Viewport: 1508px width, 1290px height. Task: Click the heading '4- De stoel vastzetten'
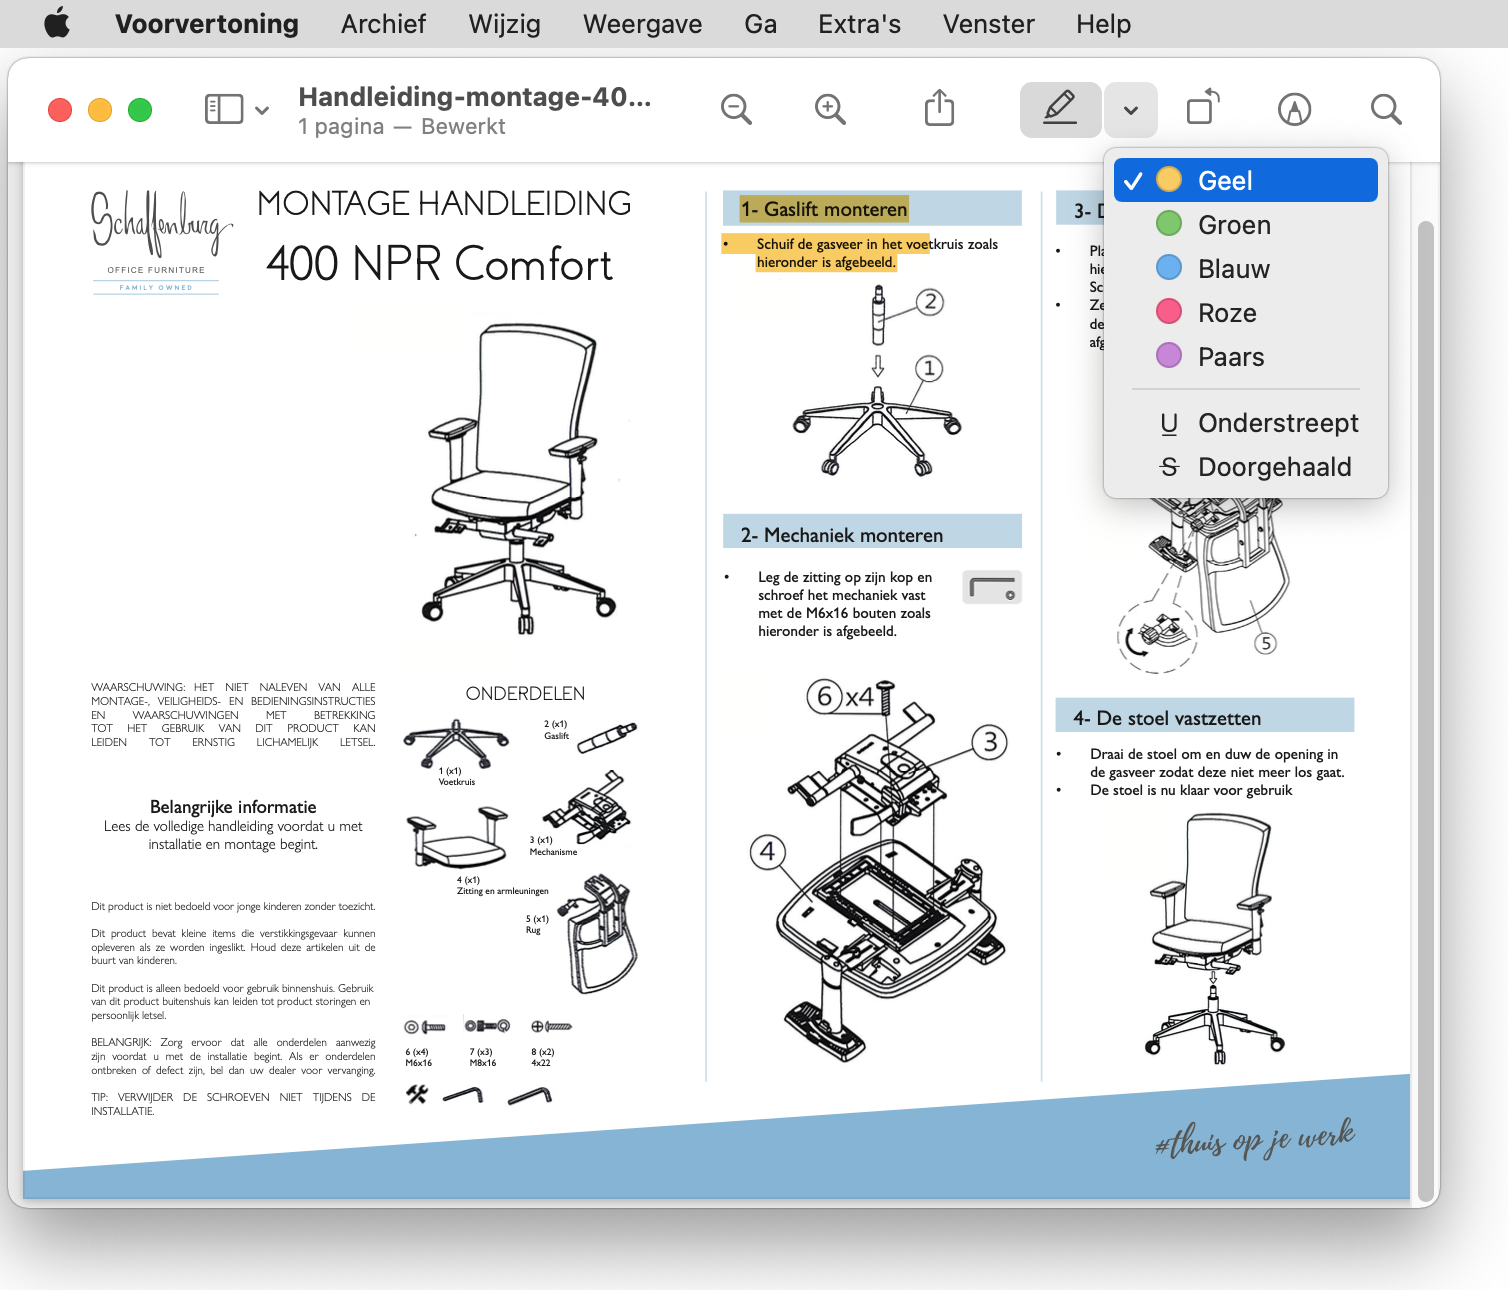coord(1167,718)
